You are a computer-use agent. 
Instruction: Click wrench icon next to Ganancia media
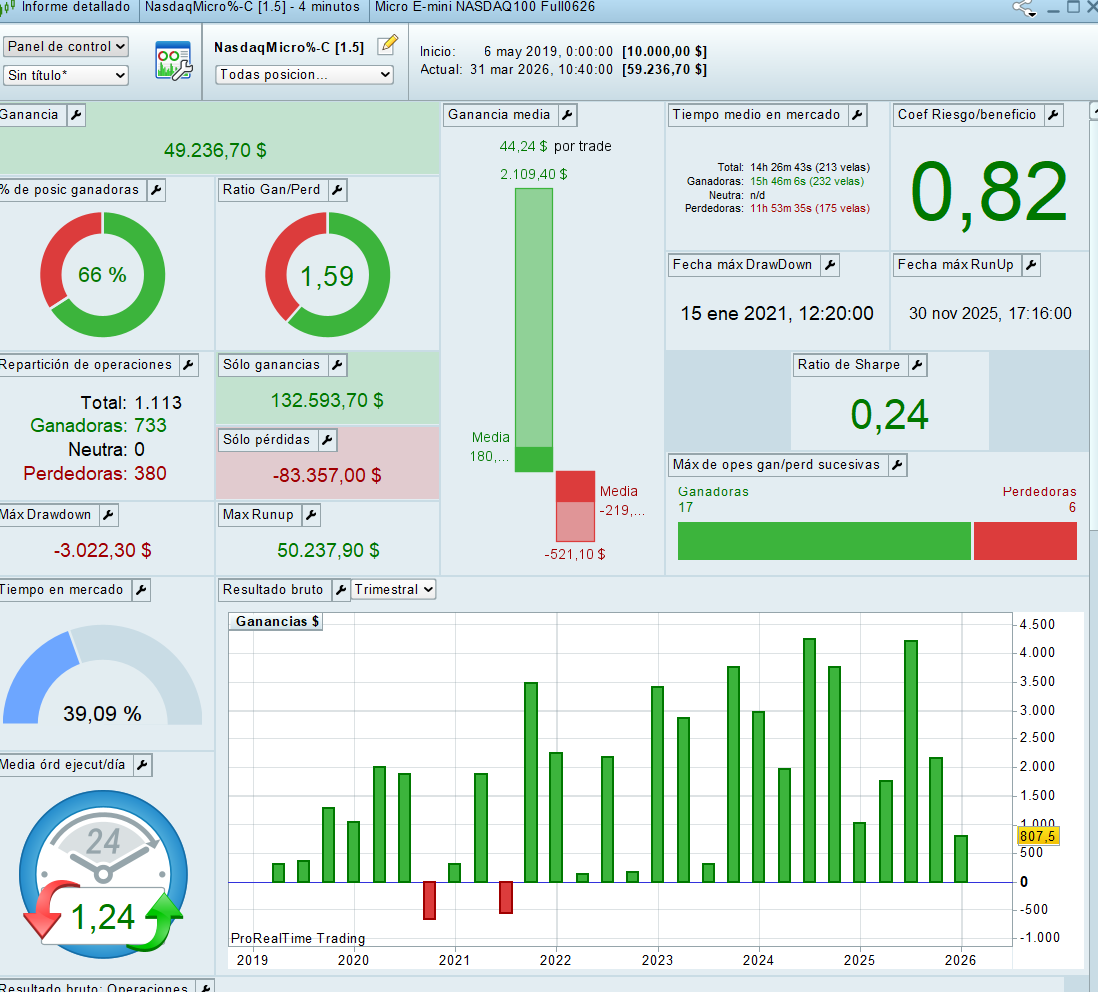click(x=567, y=115)
